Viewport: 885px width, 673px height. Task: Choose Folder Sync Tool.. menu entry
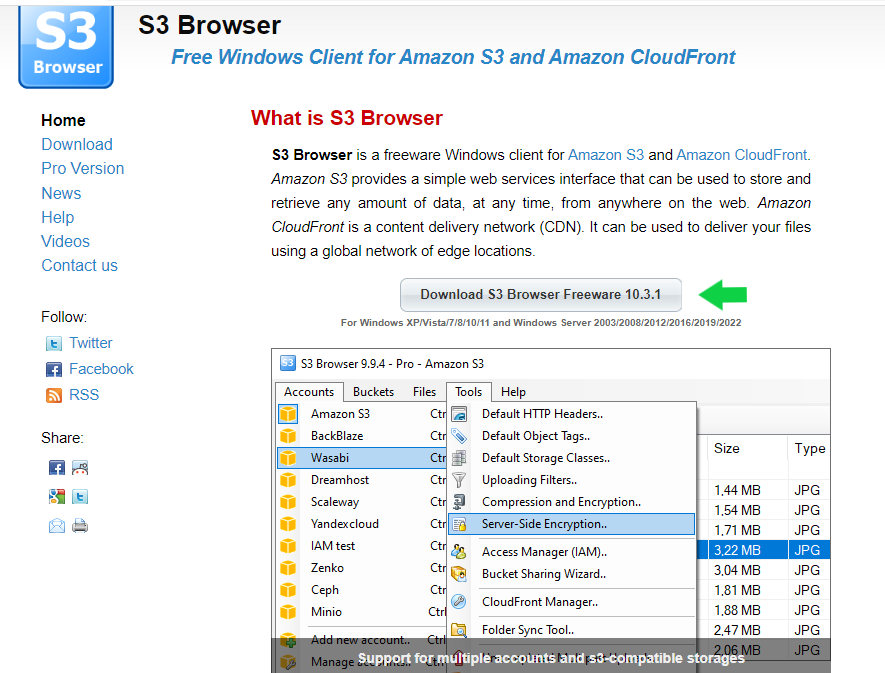pos(571,630)
